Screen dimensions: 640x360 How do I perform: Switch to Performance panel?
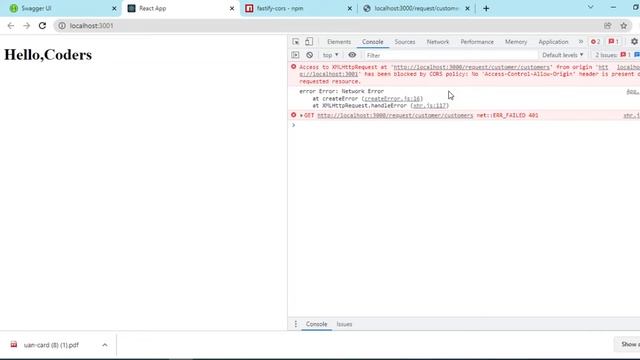[x=477, y=42]
